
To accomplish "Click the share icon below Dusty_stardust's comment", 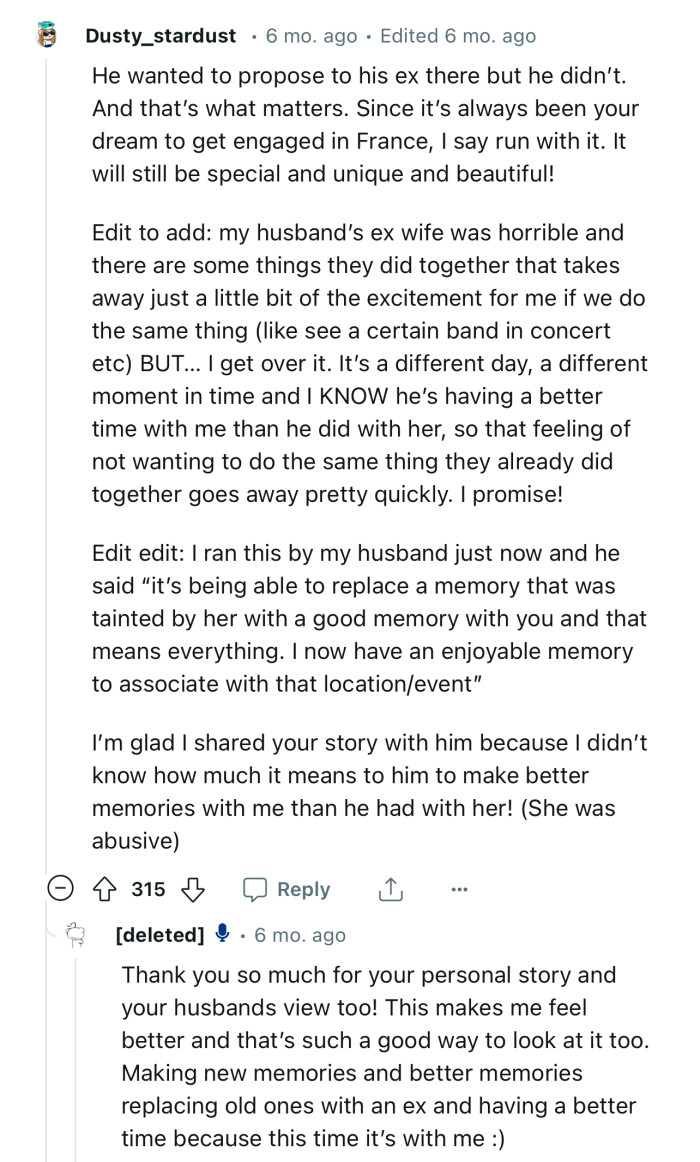I will [391, 888].
